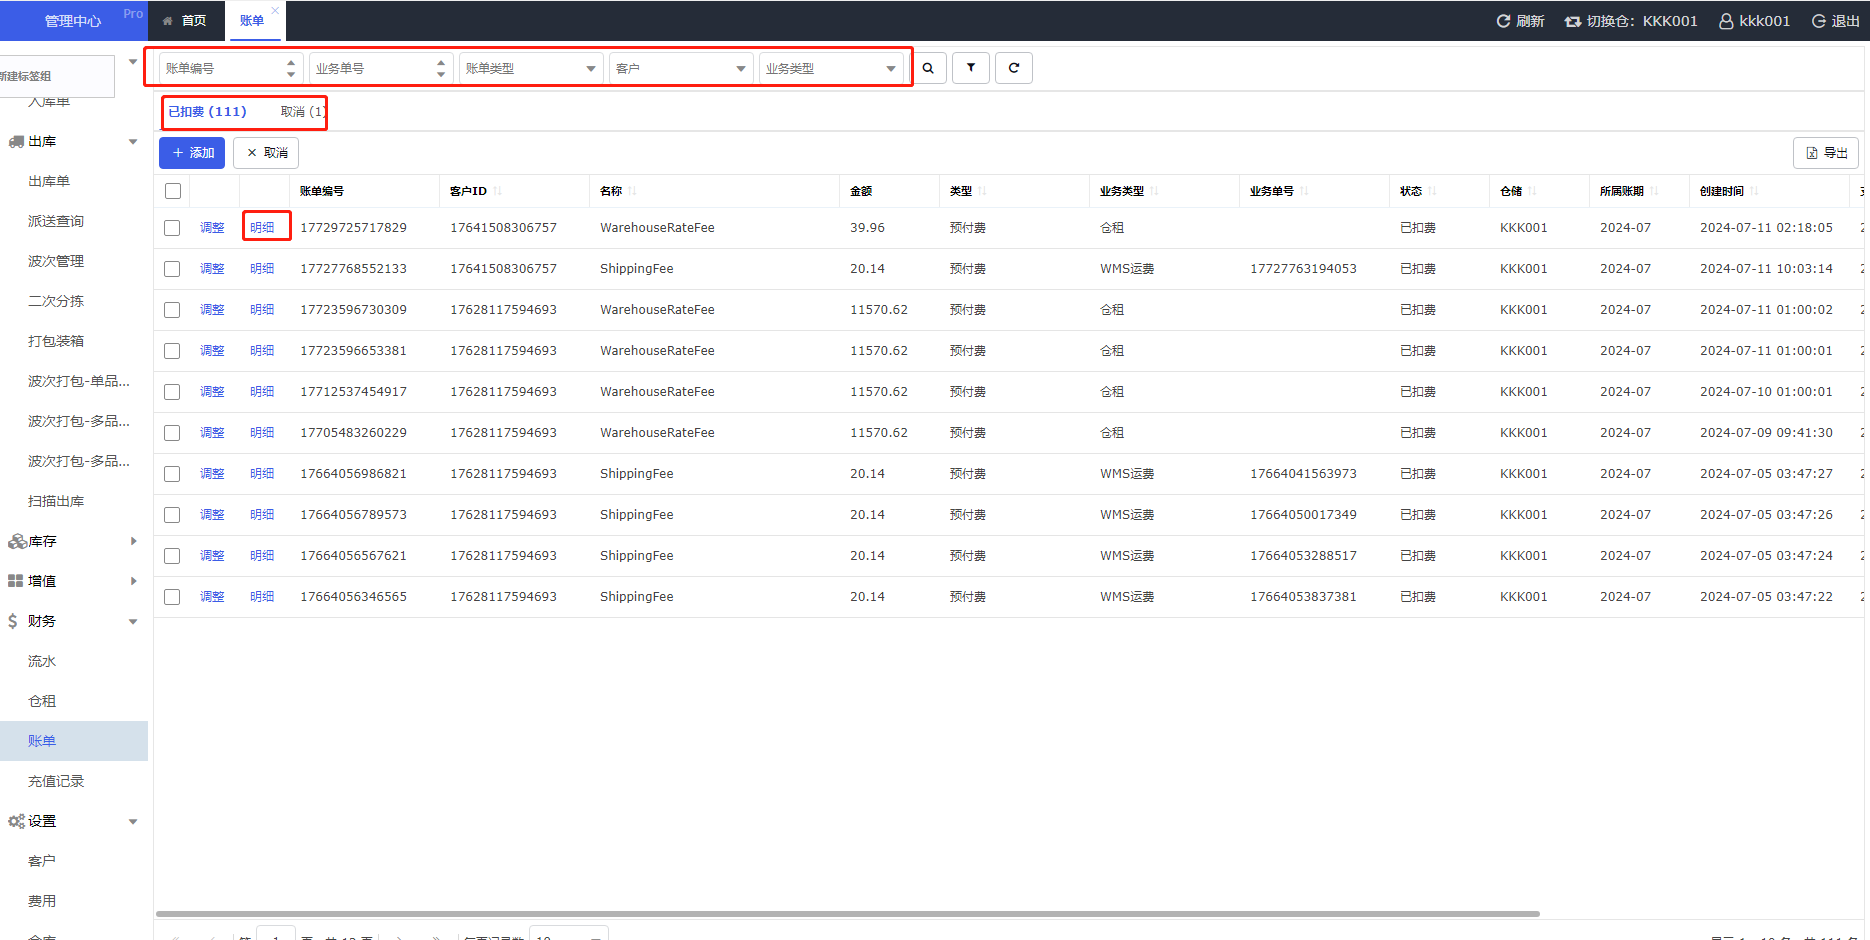Sort by 状态 column sort icon
This screenshot has width=1870, height=940.
(1432, 191)
